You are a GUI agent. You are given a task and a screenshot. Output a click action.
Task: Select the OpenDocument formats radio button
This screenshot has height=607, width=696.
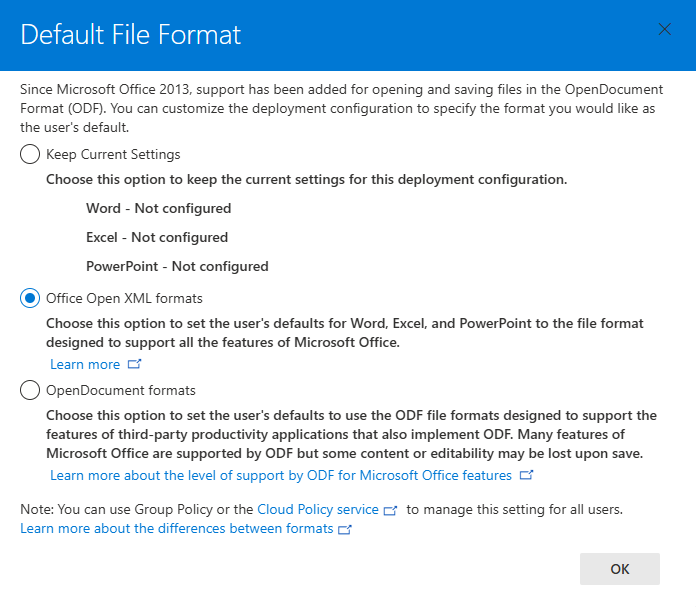[30, 390]
